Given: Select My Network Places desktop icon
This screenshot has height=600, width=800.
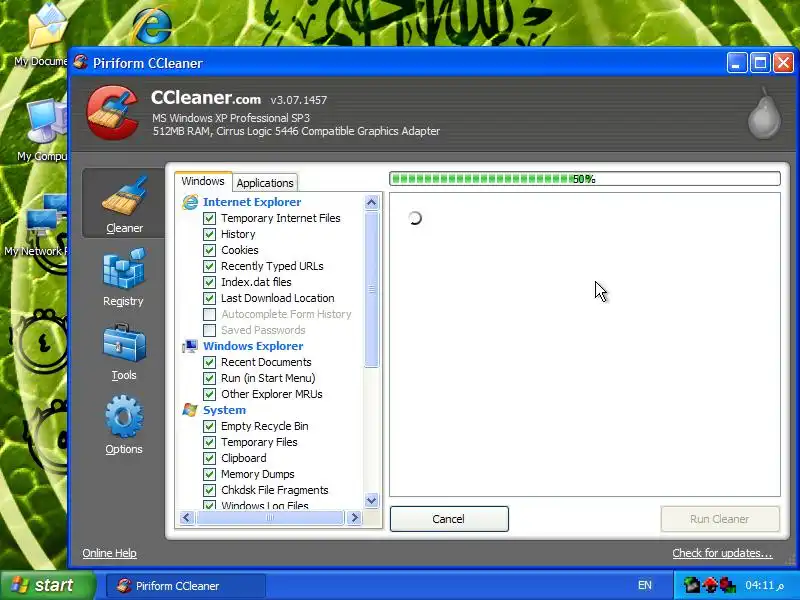Looking at the screenshot, I should [x=38, y=224].
